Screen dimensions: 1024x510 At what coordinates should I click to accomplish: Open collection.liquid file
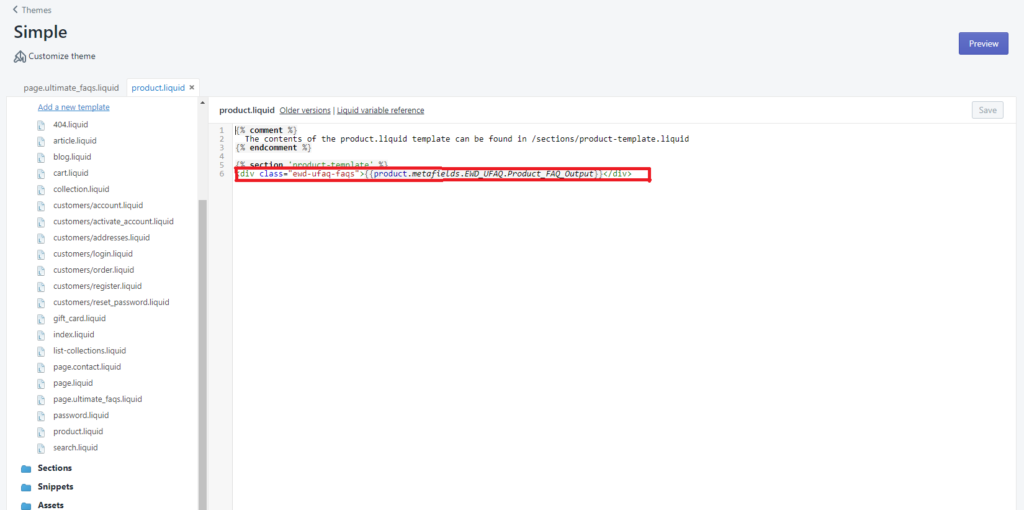[x=82, y=189]
